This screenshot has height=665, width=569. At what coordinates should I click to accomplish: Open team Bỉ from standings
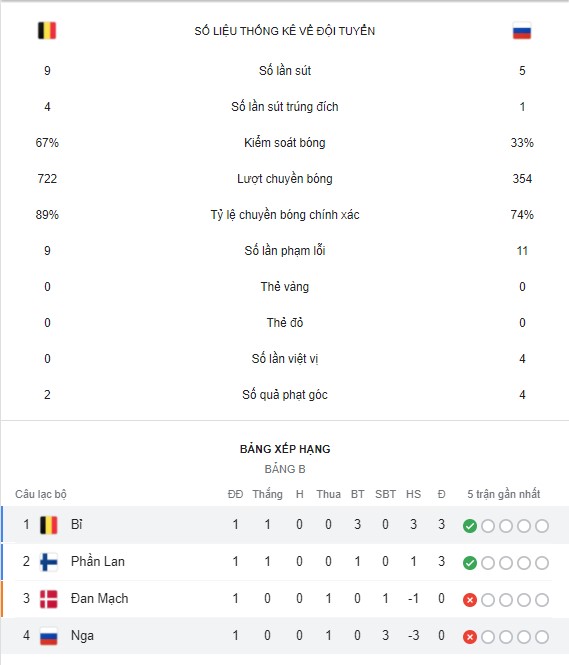coord(76,525)
